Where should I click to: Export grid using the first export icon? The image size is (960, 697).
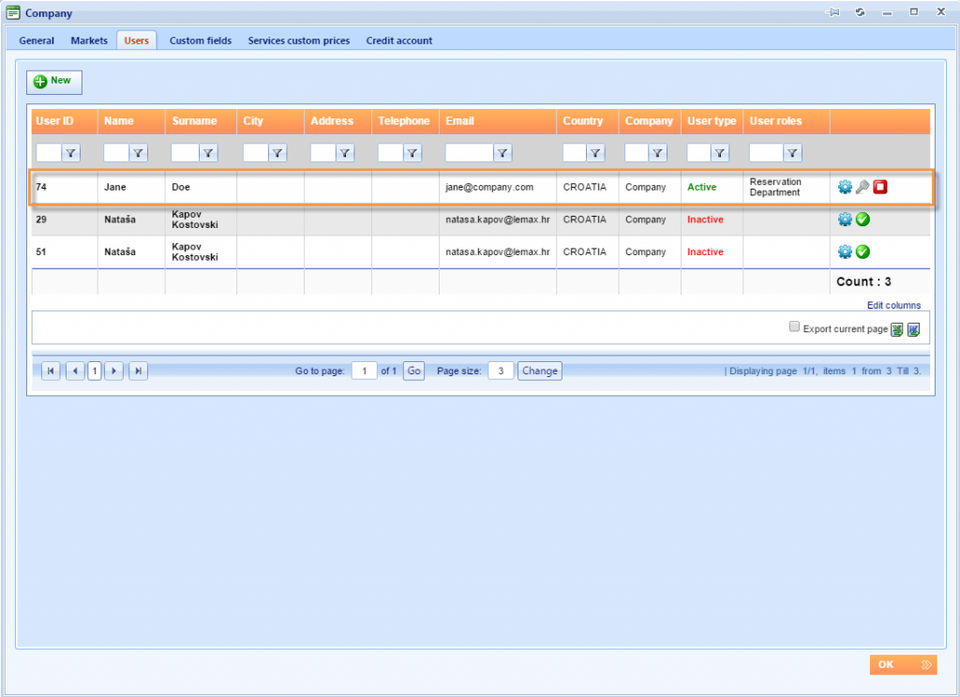897,330
